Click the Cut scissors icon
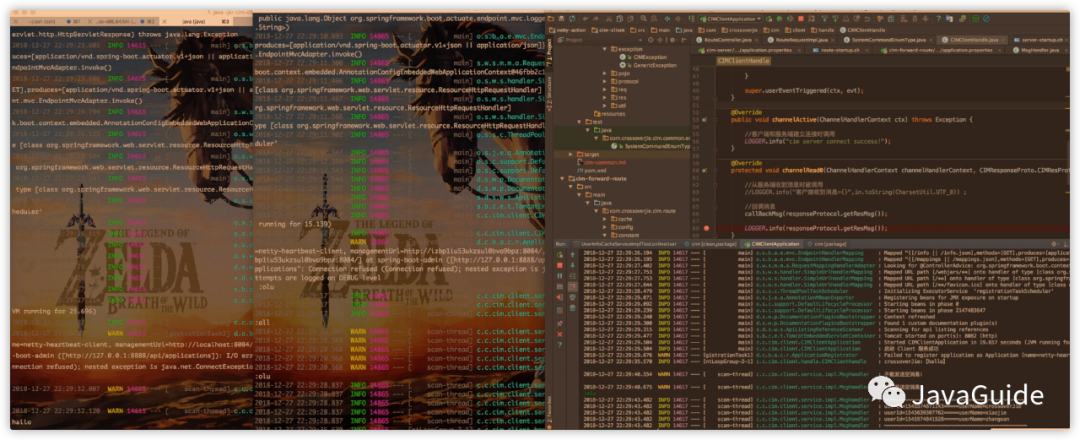1080x440 pixels. (x=609, y=19)
